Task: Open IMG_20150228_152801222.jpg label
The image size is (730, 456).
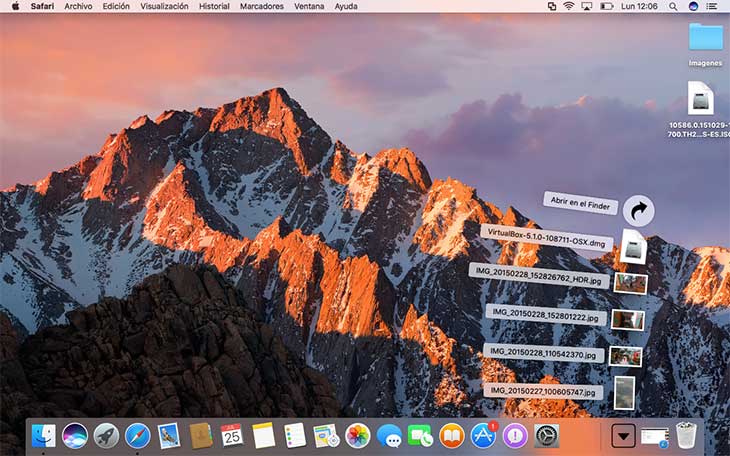Action: point(546,315)
